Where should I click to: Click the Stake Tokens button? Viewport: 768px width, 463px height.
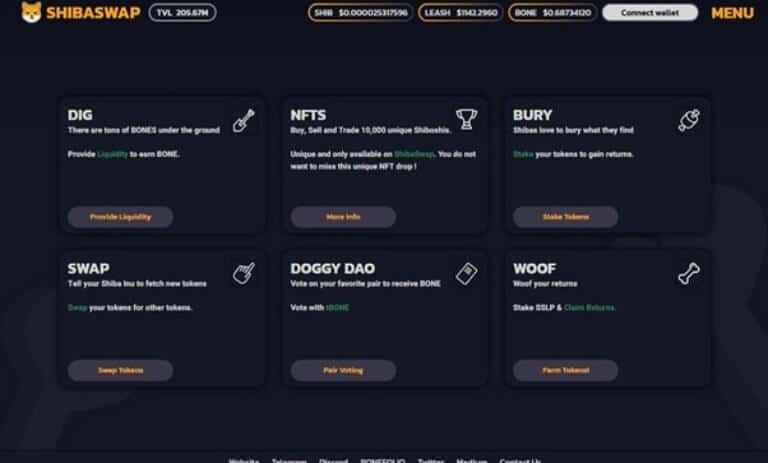point(566,217)
